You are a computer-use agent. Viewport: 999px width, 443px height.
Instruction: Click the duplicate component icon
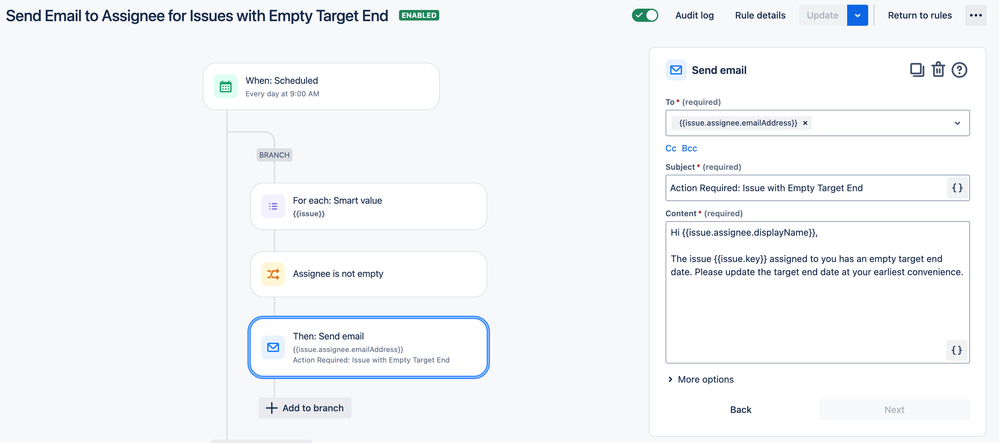coord(916,70)
